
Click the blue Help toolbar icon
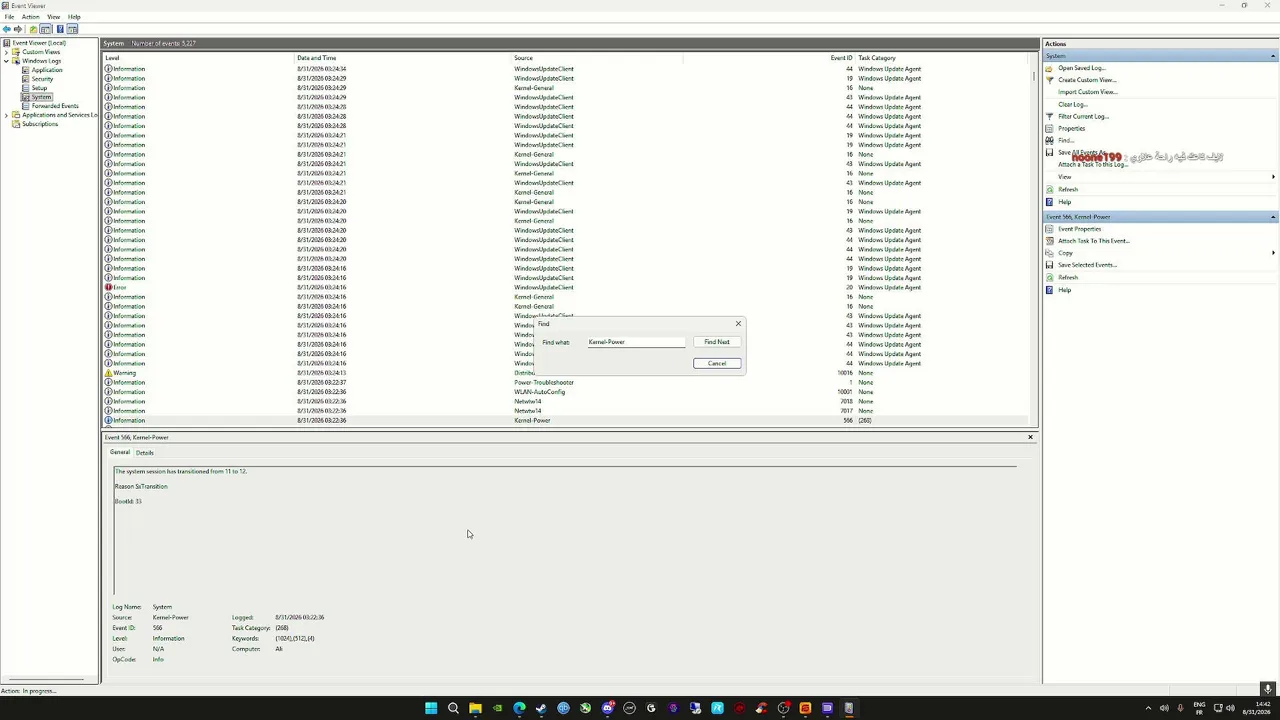coord(60,29)
